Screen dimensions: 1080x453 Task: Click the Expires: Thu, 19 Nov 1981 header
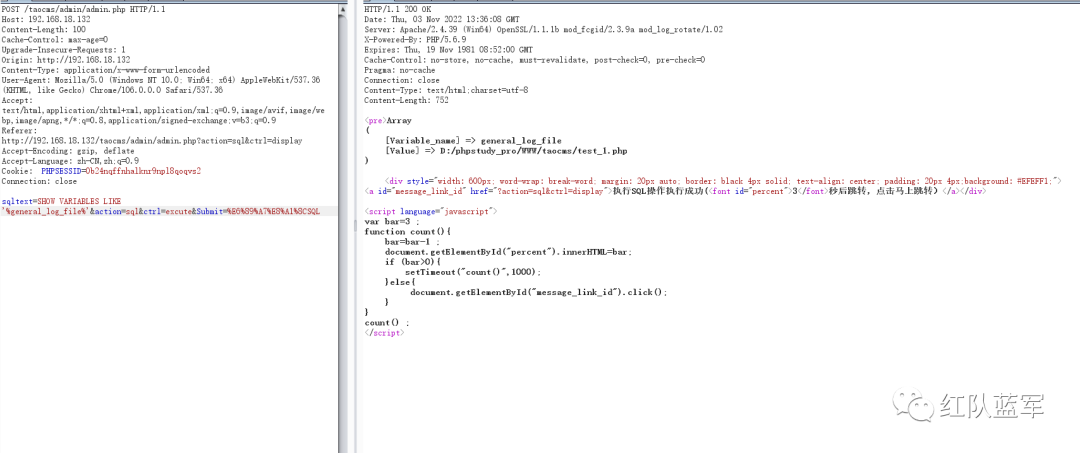[448, 50]
